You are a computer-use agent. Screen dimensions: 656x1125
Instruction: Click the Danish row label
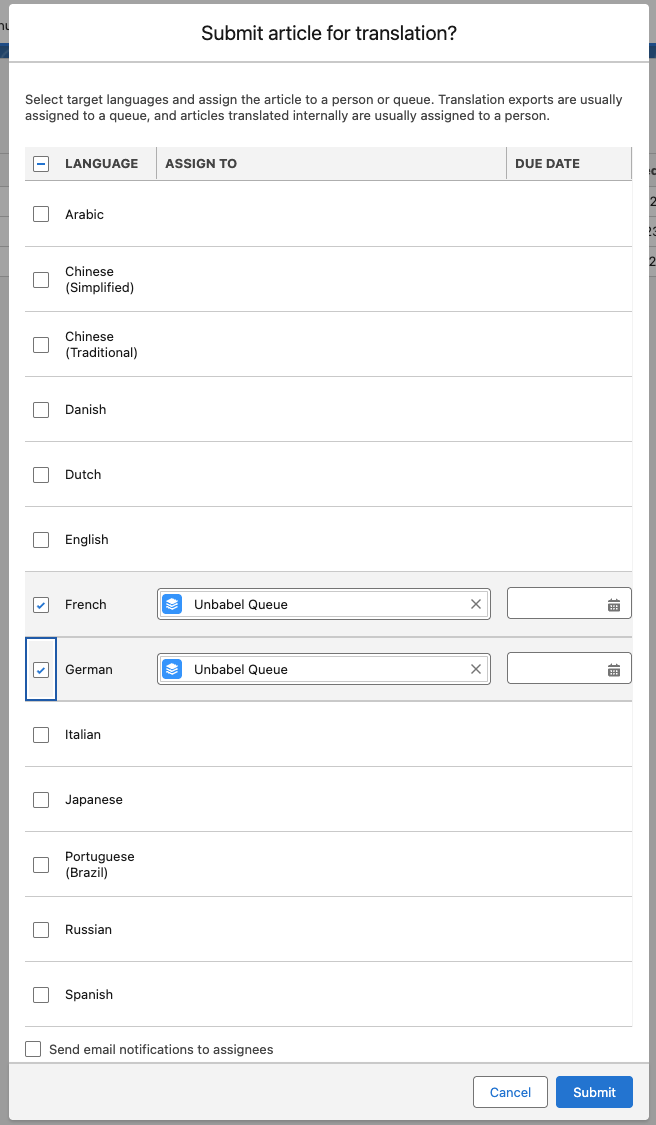point(85,410)
